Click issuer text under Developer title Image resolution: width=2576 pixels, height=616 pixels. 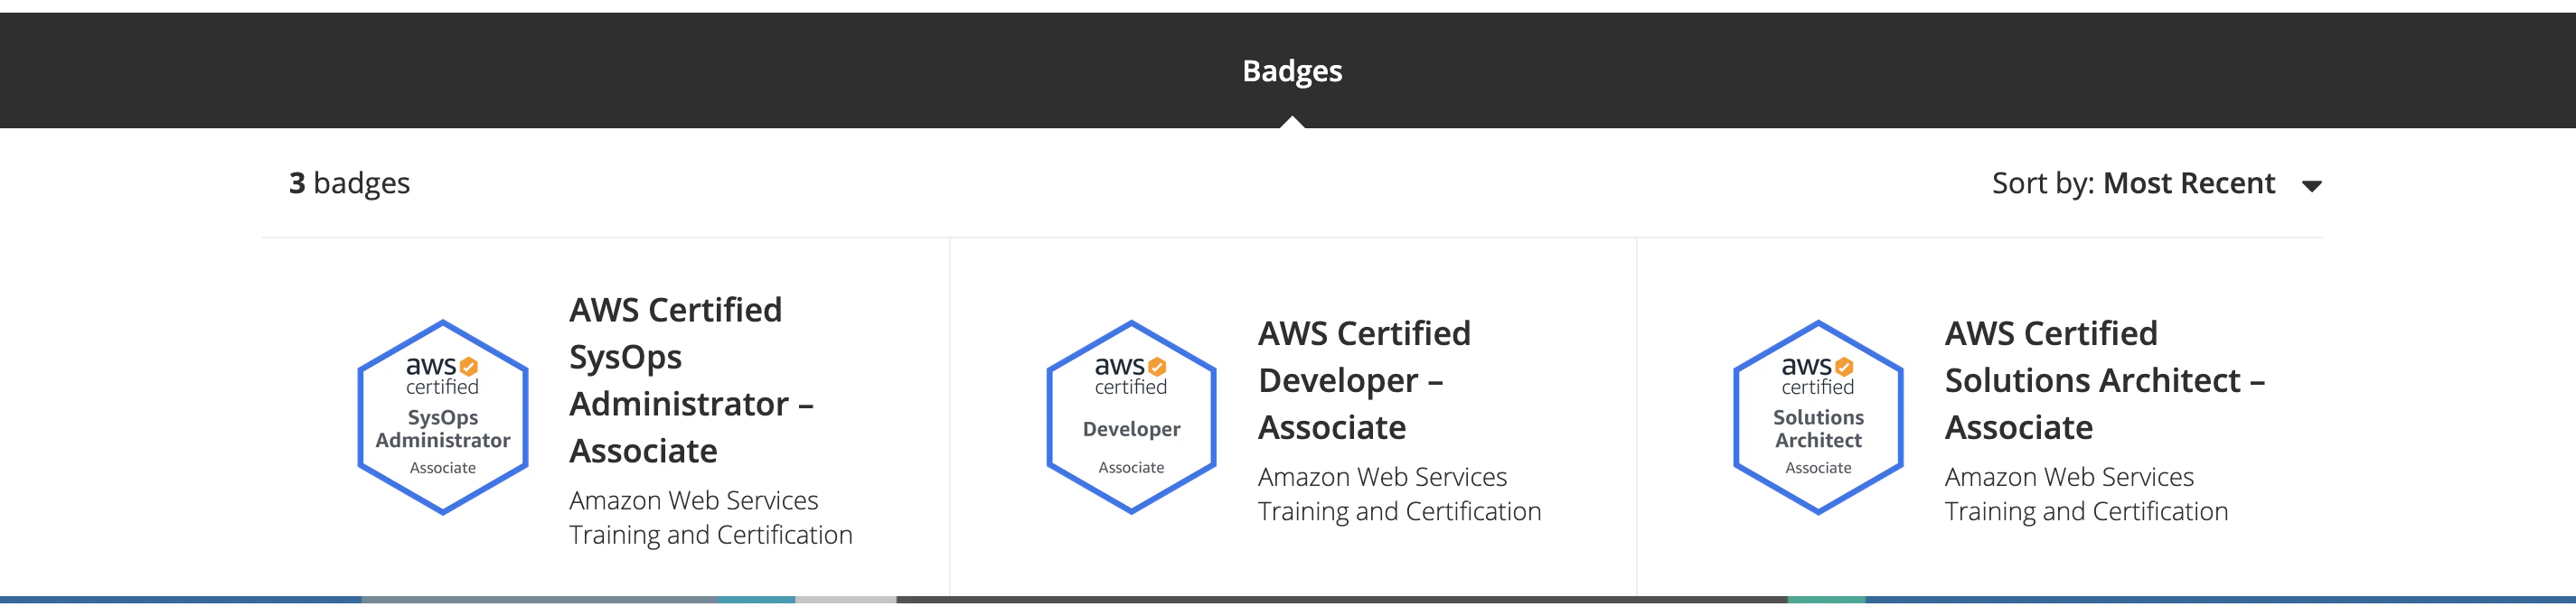point(1399,494)
